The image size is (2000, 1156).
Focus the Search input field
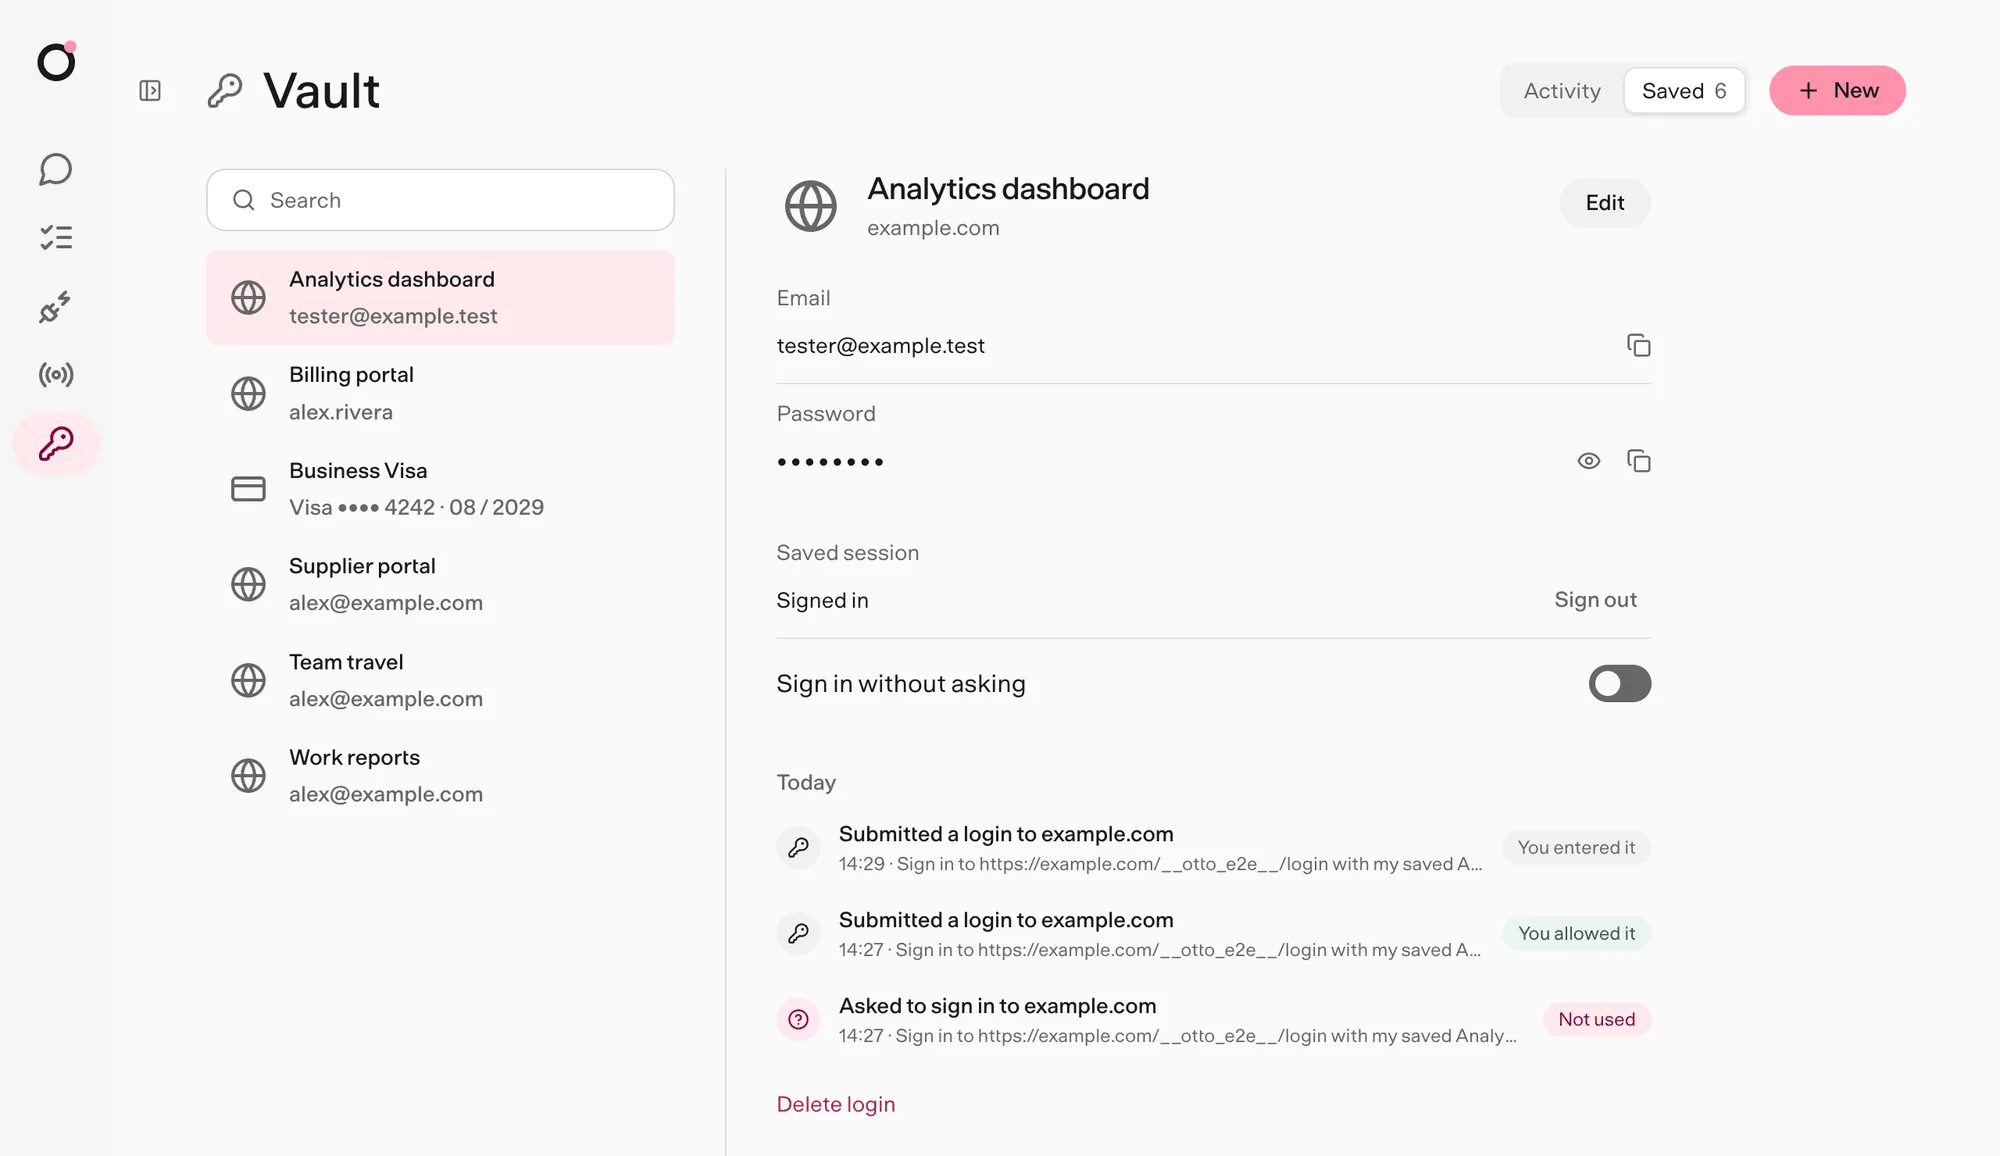coord(440,200)
